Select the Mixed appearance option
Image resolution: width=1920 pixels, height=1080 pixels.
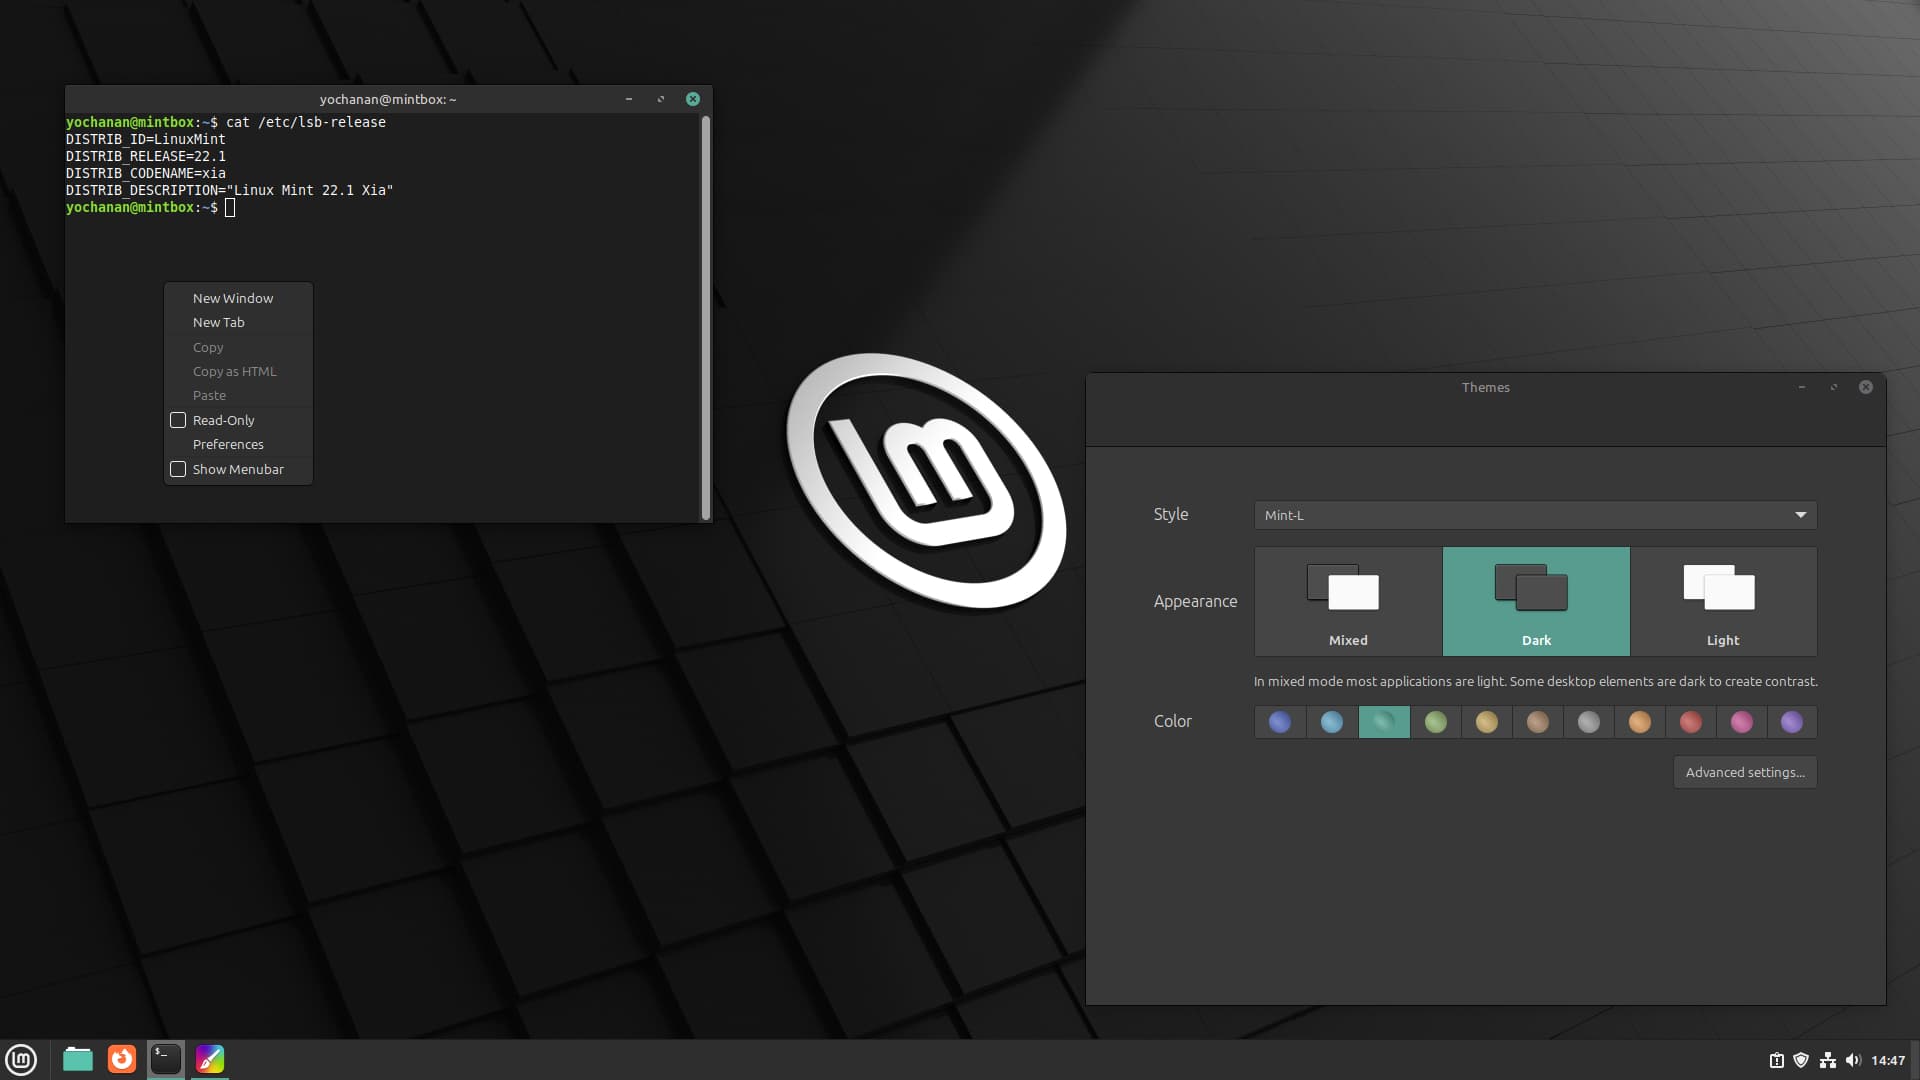[1348, 601]
